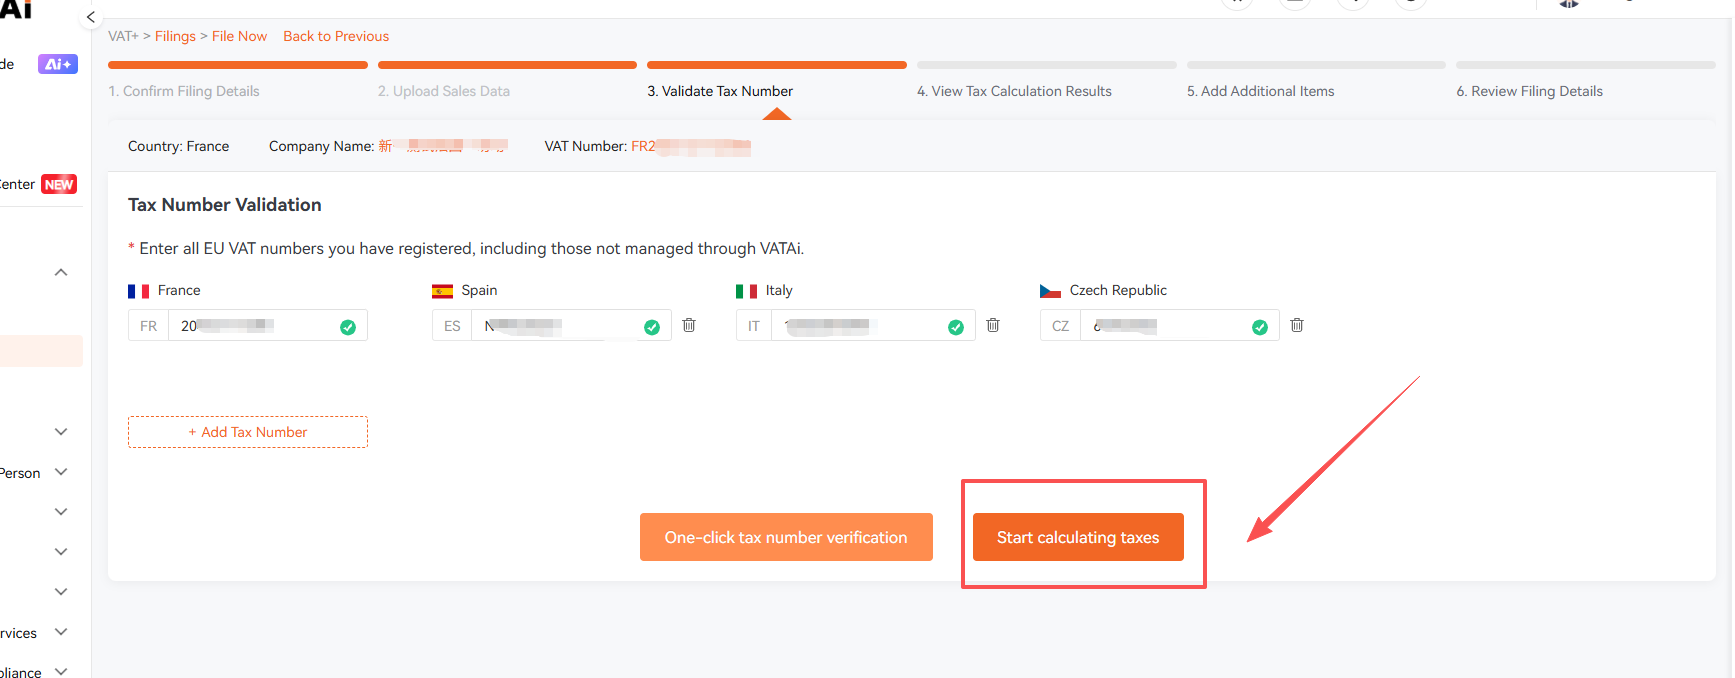Viewport: 1735px width, 678px height.
Task: Click the Tax Number Validation heading
Action: 225,205
